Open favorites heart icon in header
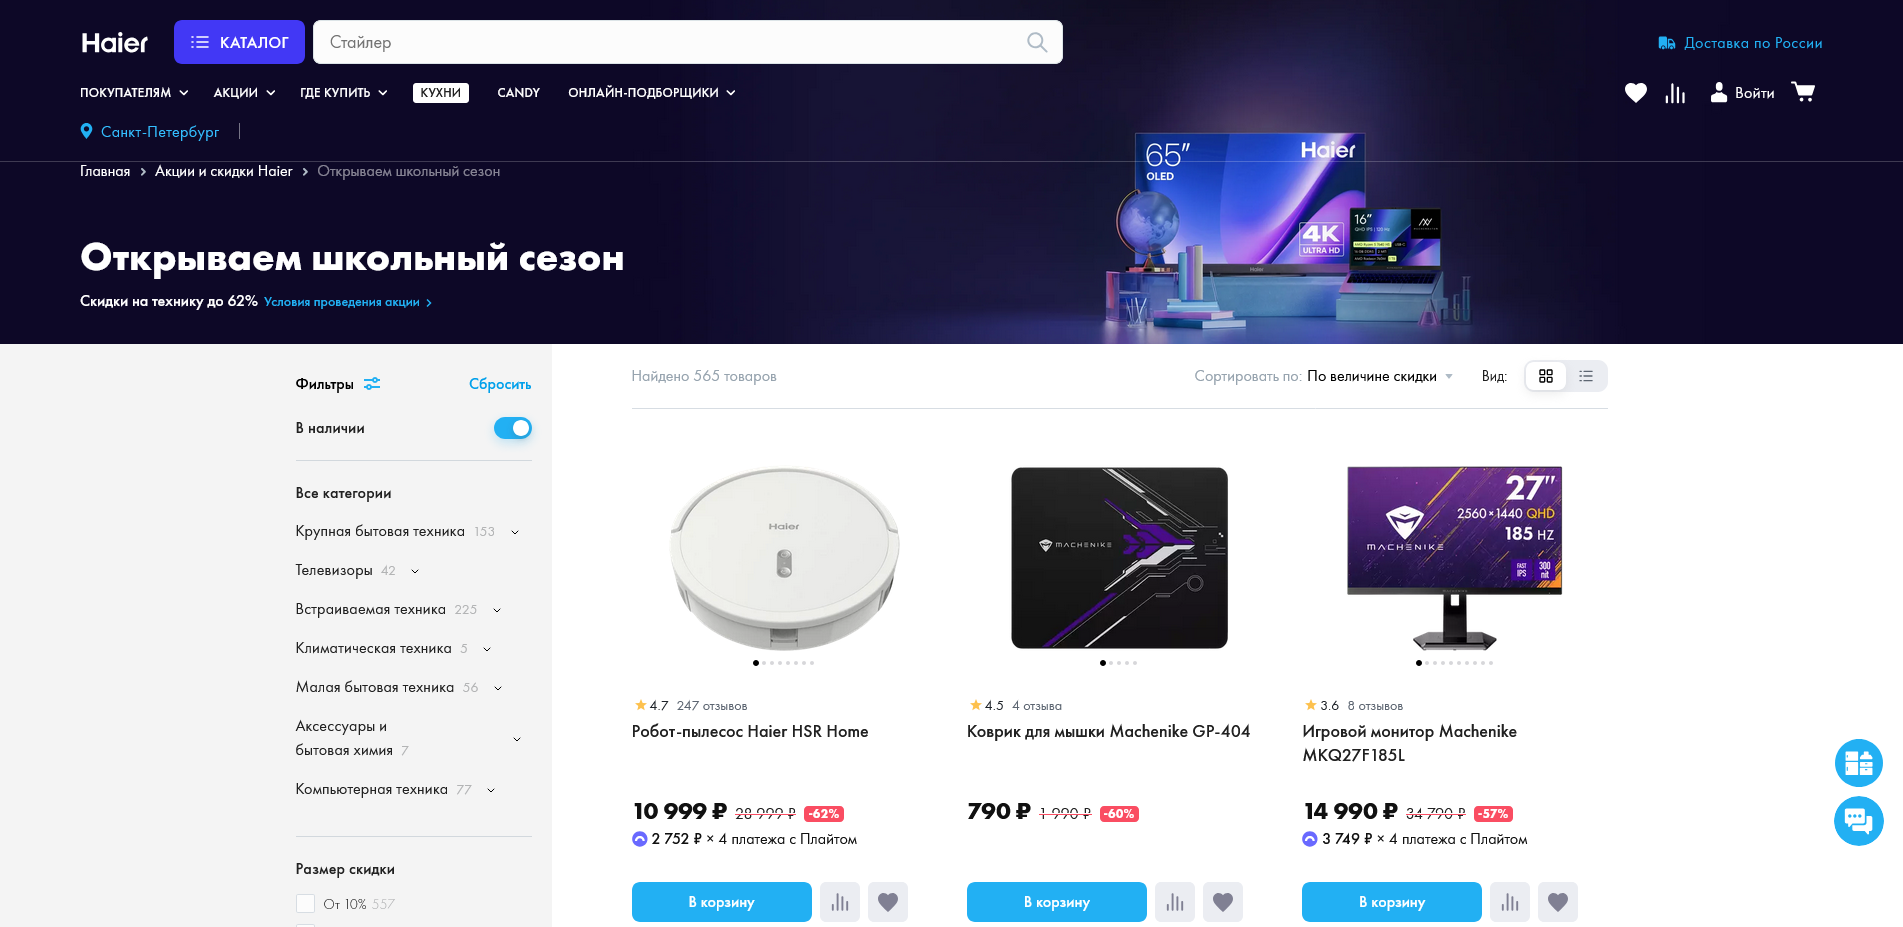 [x=1636, y=93]
